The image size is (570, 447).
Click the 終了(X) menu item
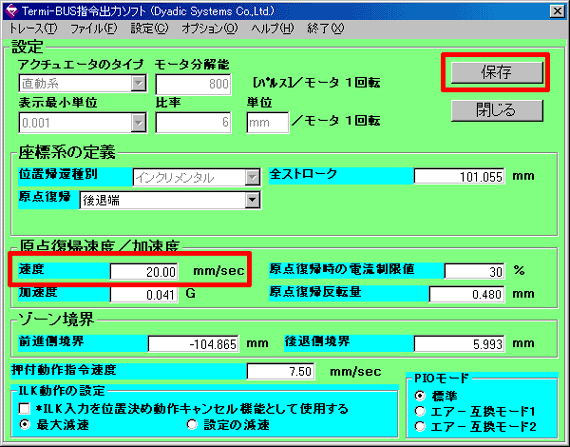tap(325, 28)
